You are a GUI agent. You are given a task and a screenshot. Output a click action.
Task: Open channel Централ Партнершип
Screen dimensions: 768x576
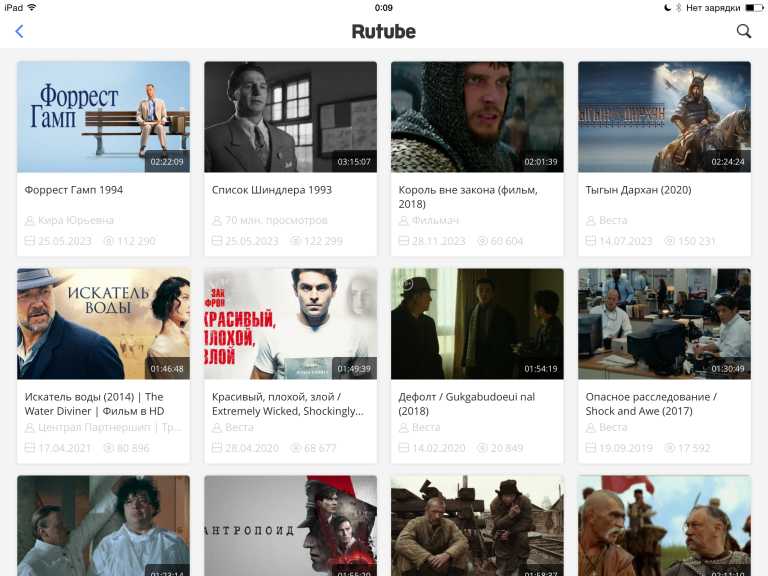pyautogui.click(x=110, y=428)
